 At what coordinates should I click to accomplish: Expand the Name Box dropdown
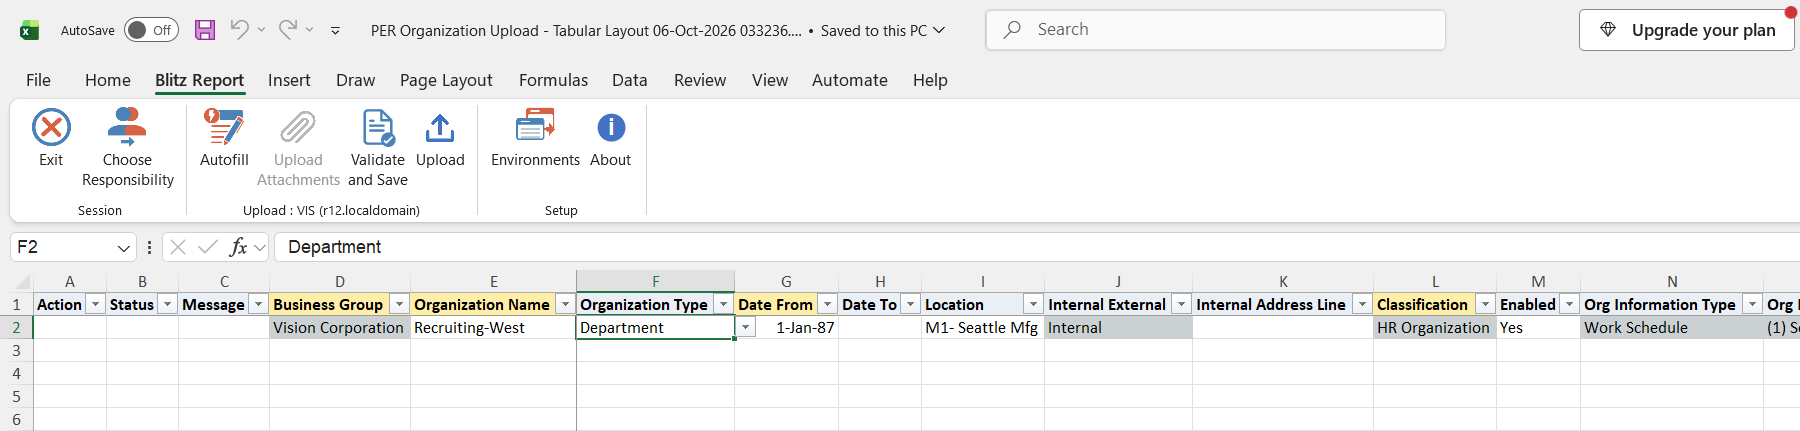(x=124, y=247)
